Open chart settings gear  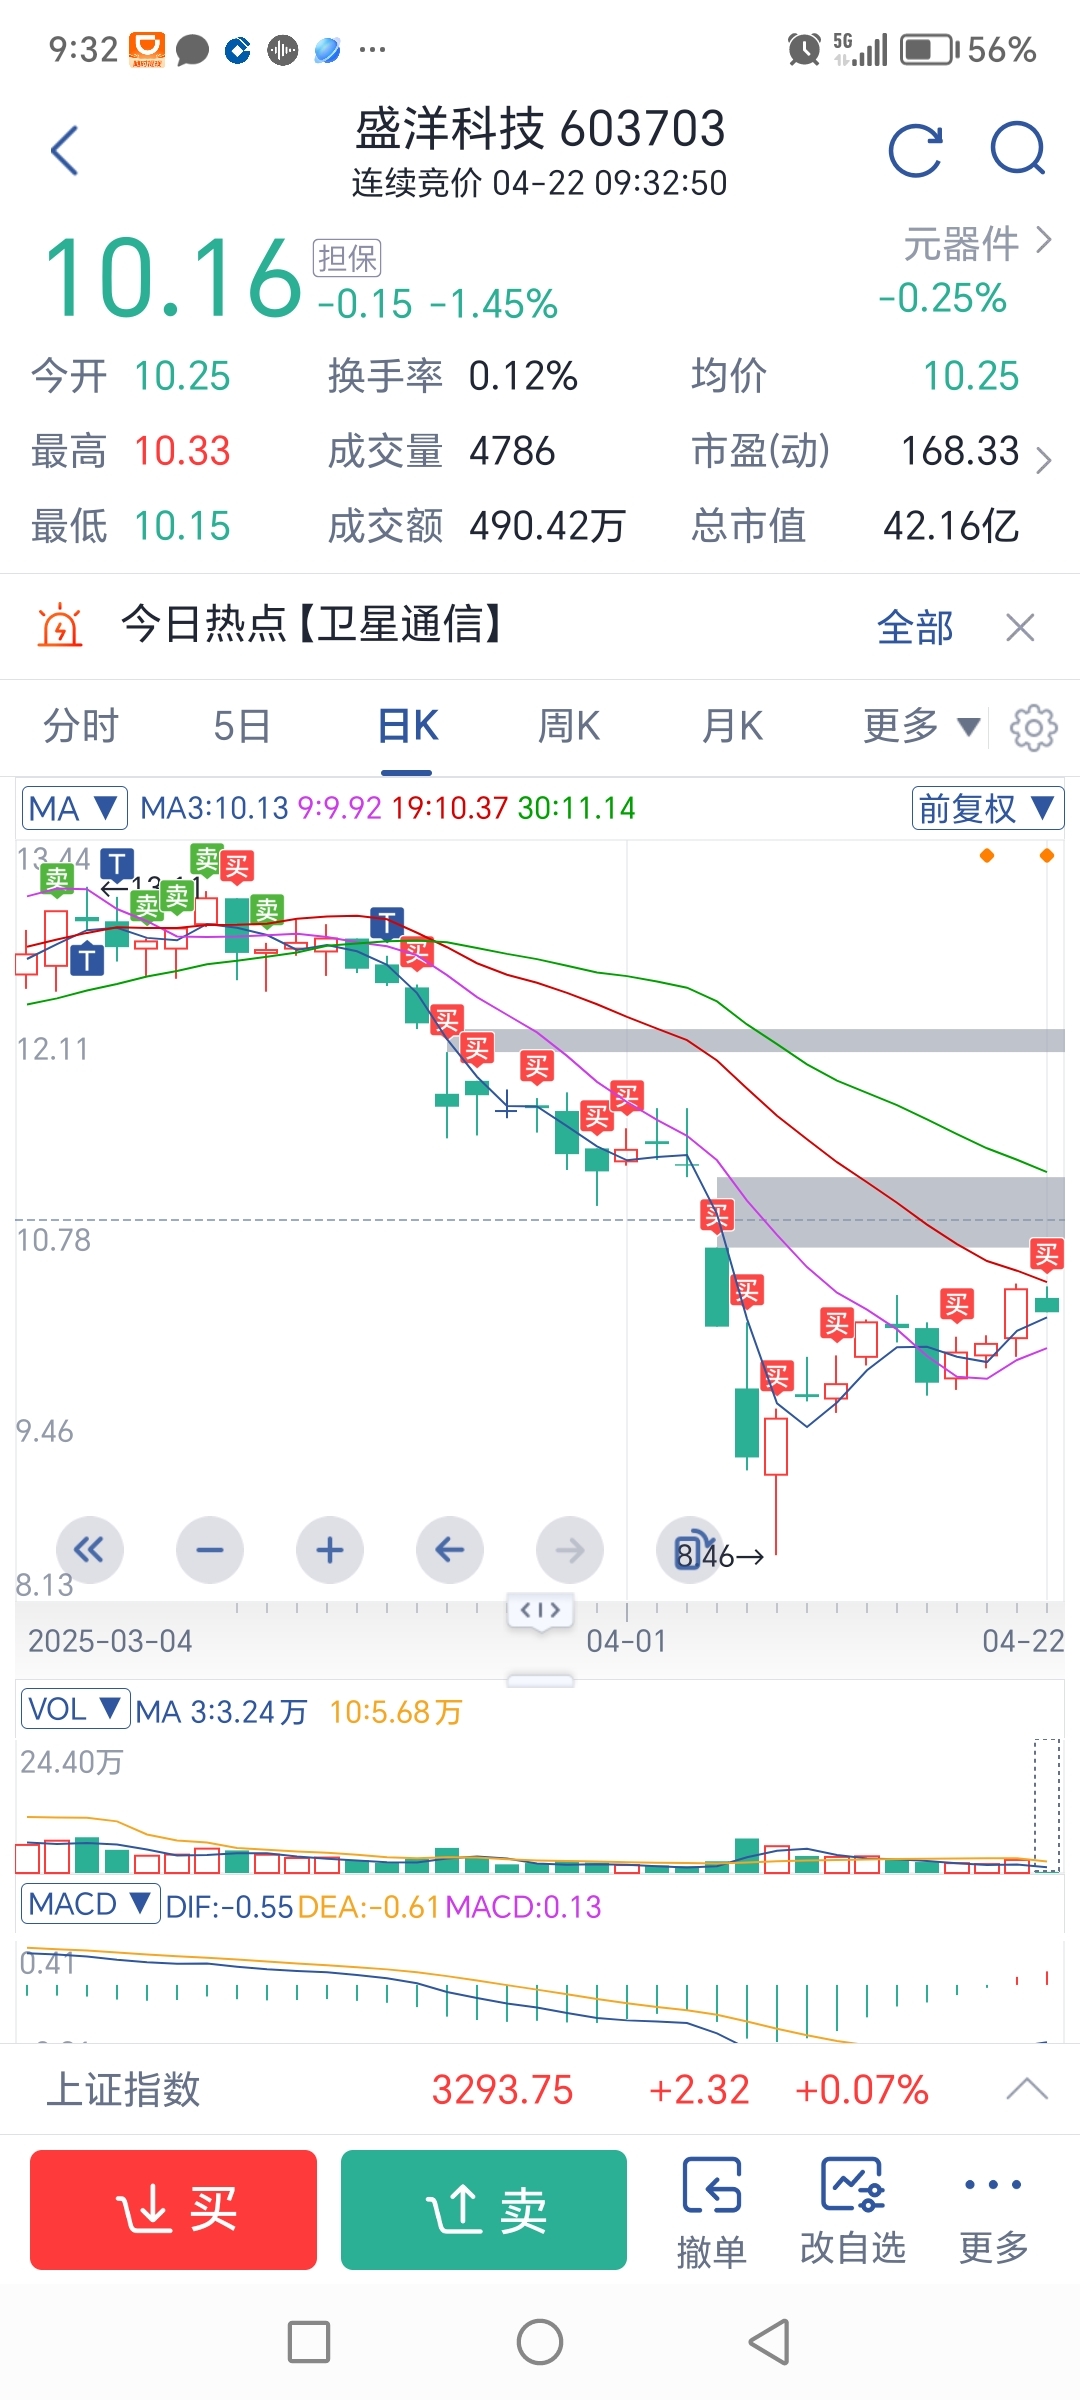[x=1033, y=727]
